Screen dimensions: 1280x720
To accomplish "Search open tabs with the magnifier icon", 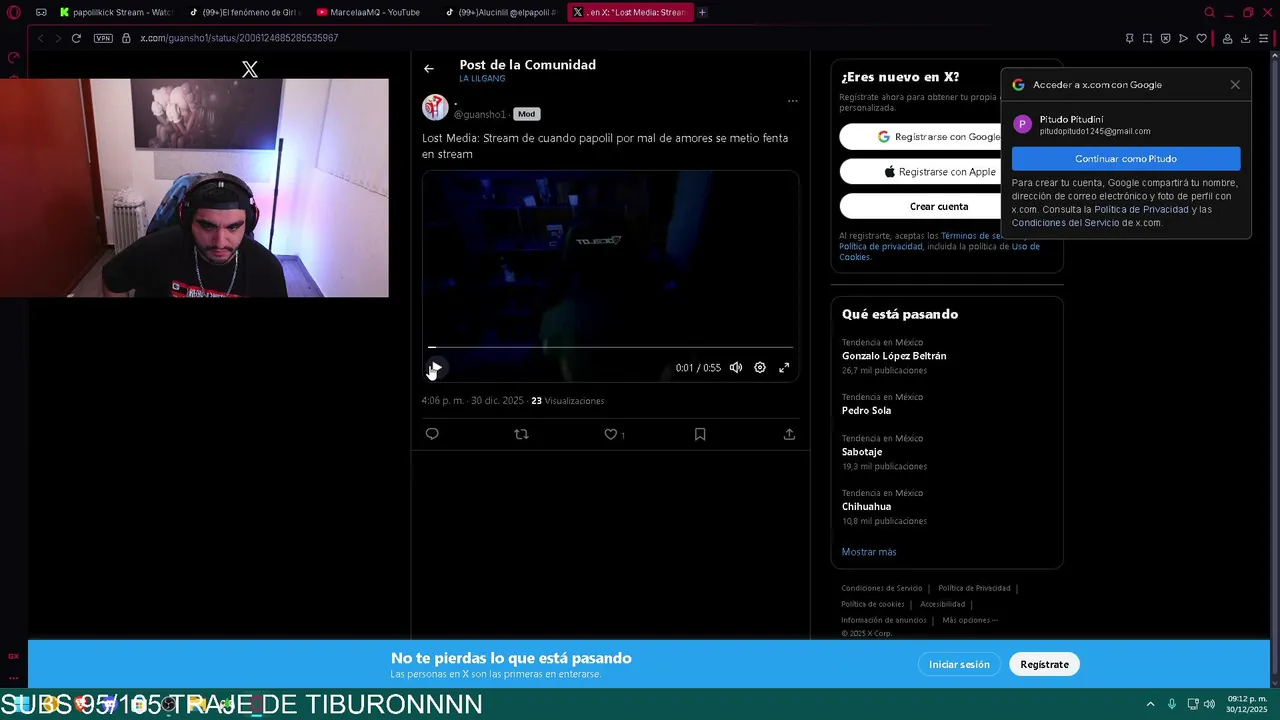I will pos(1209,12).
